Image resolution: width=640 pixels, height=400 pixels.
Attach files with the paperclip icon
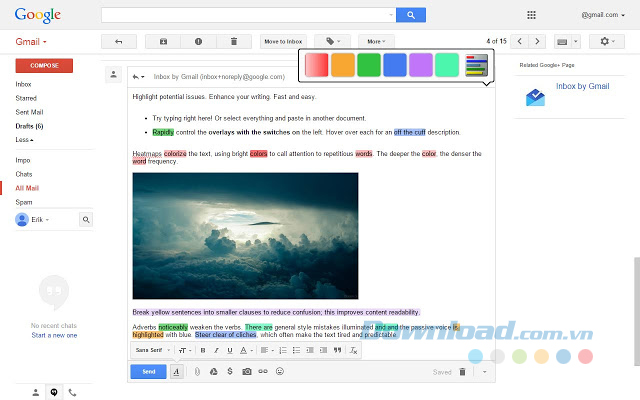click(197, 372)
